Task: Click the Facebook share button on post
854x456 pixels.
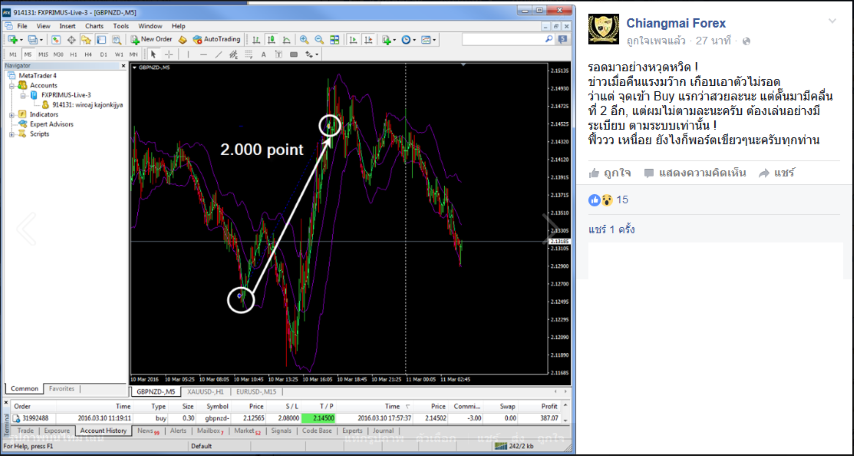Action: (x=777, y=173)
